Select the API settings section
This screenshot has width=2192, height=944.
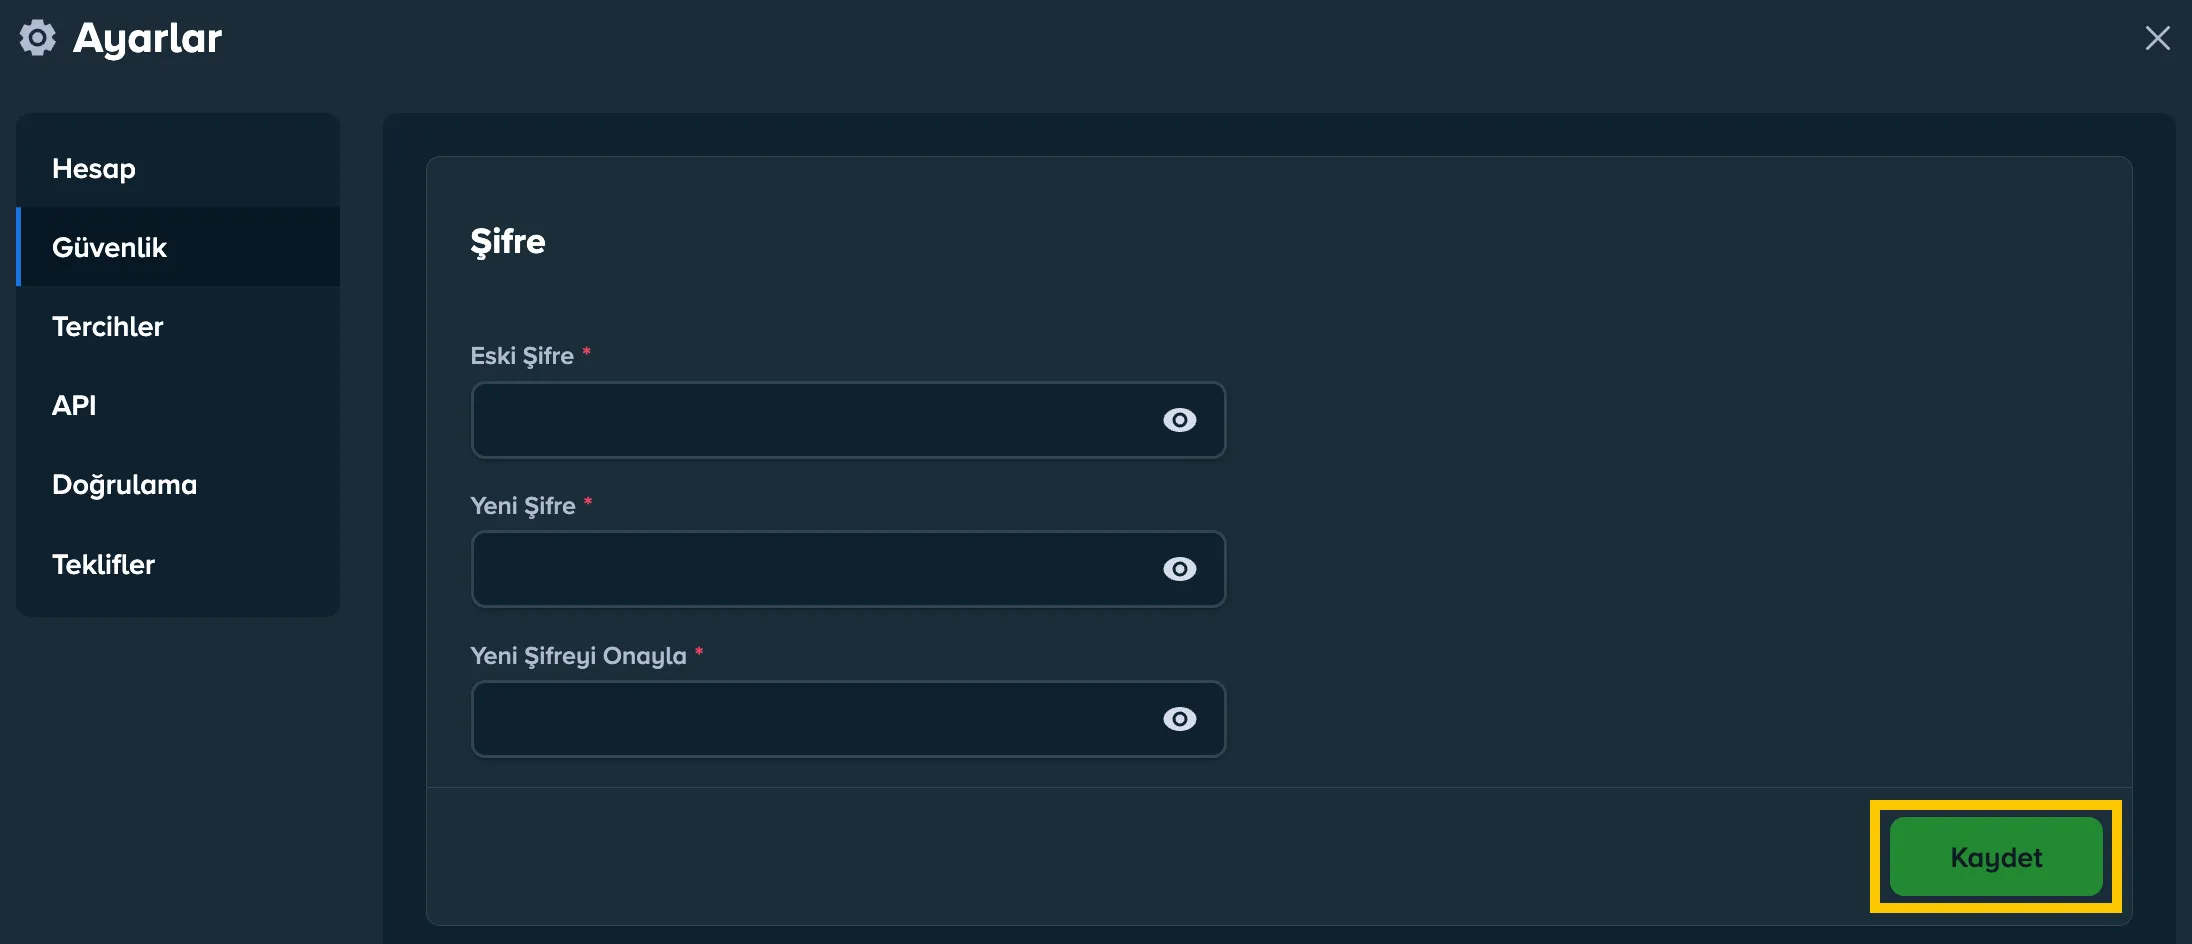coord(74,405)
